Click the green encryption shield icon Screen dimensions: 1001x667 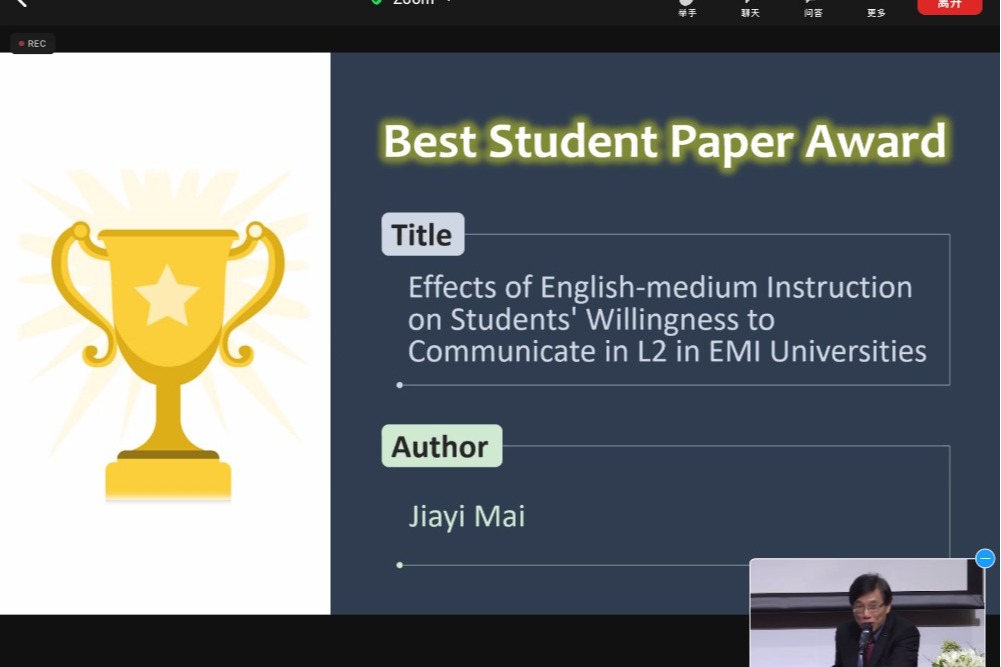376,2
